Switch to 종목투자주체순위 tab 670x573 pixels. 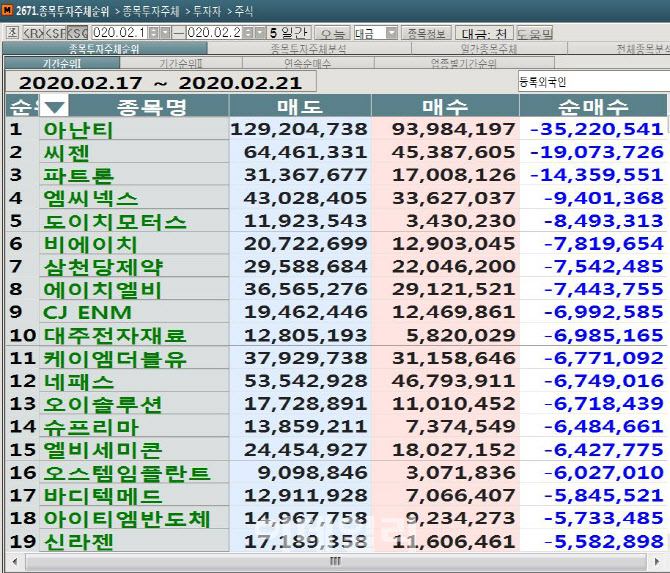pos(105,48)
